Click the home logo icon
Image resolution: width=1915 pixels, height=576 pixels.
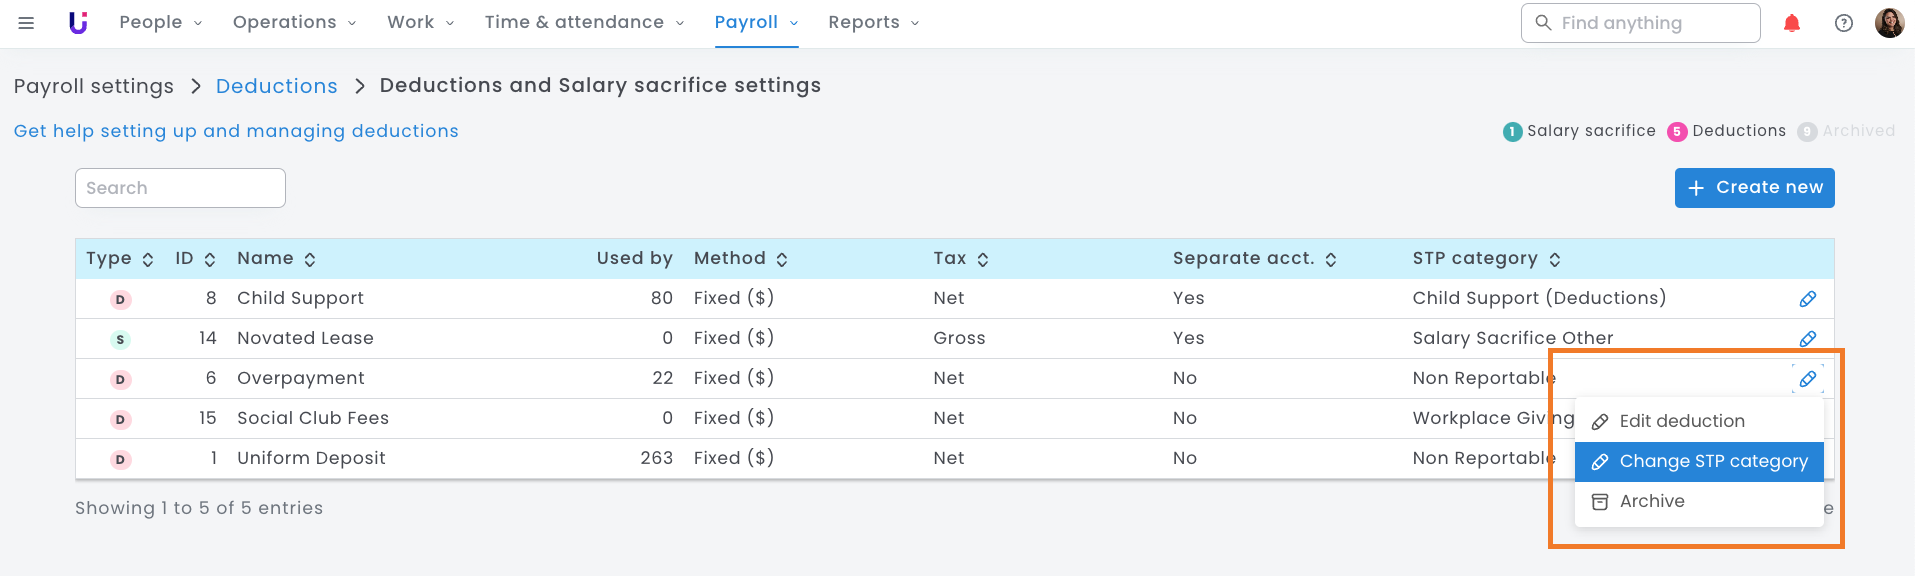point(78,23)
